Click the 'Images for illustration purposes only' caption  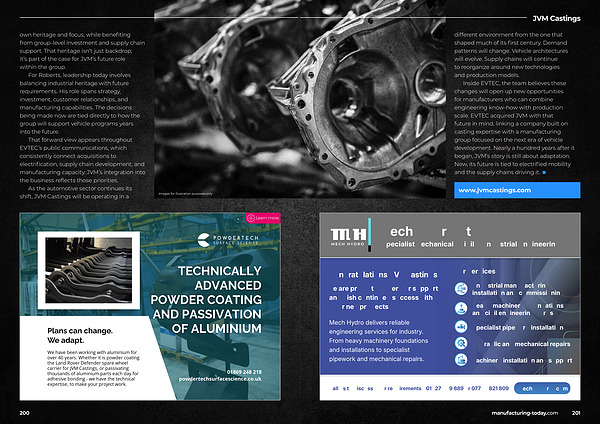[x=185, y=194]
